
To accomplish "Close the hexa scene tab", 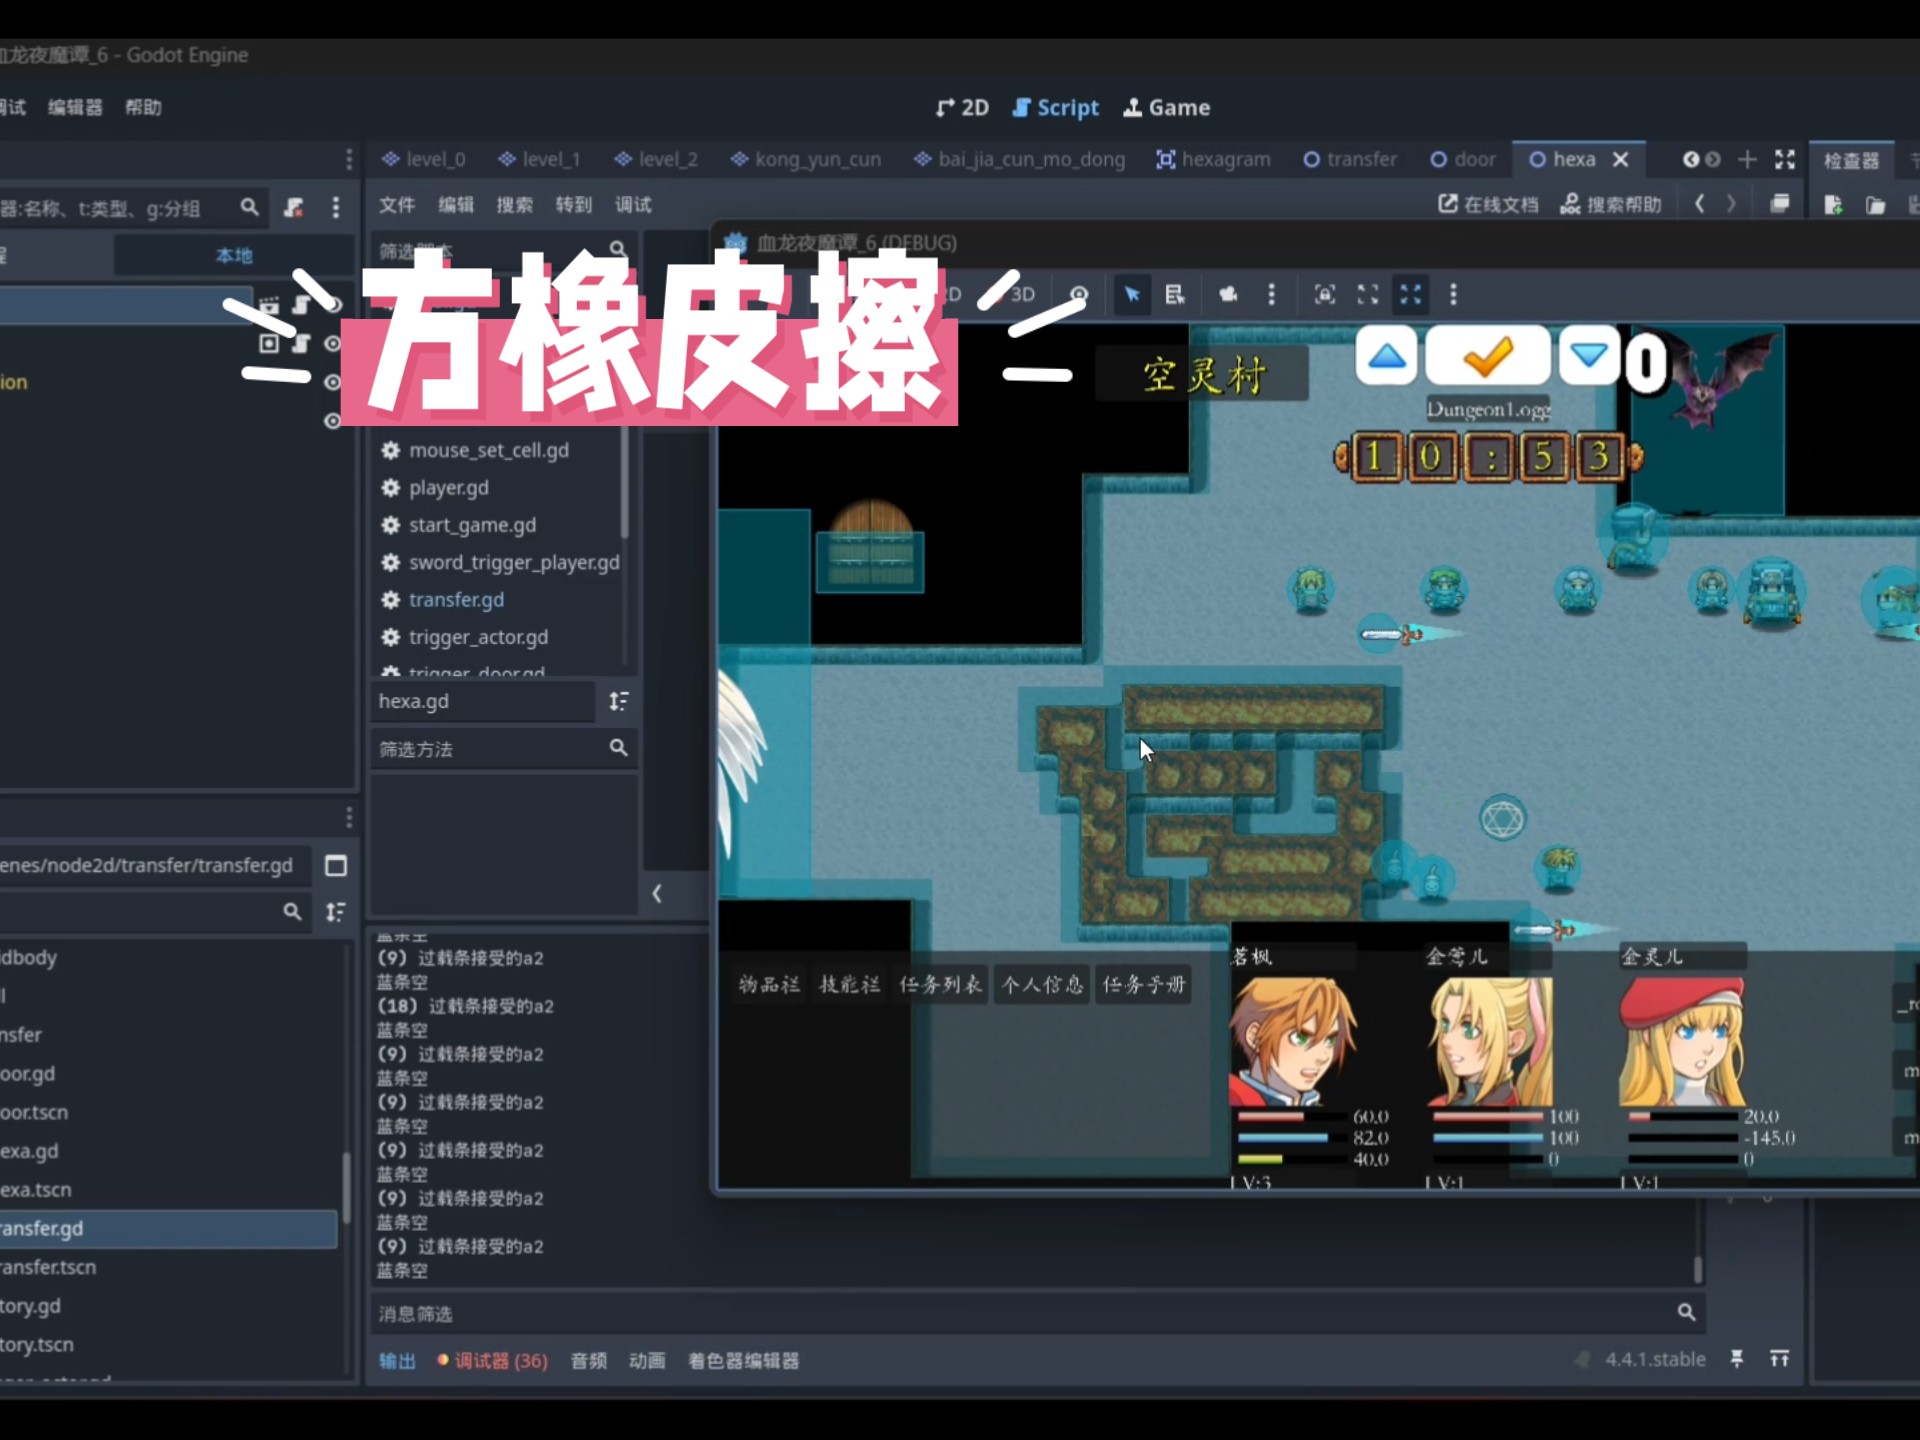I will [1621, 159].
